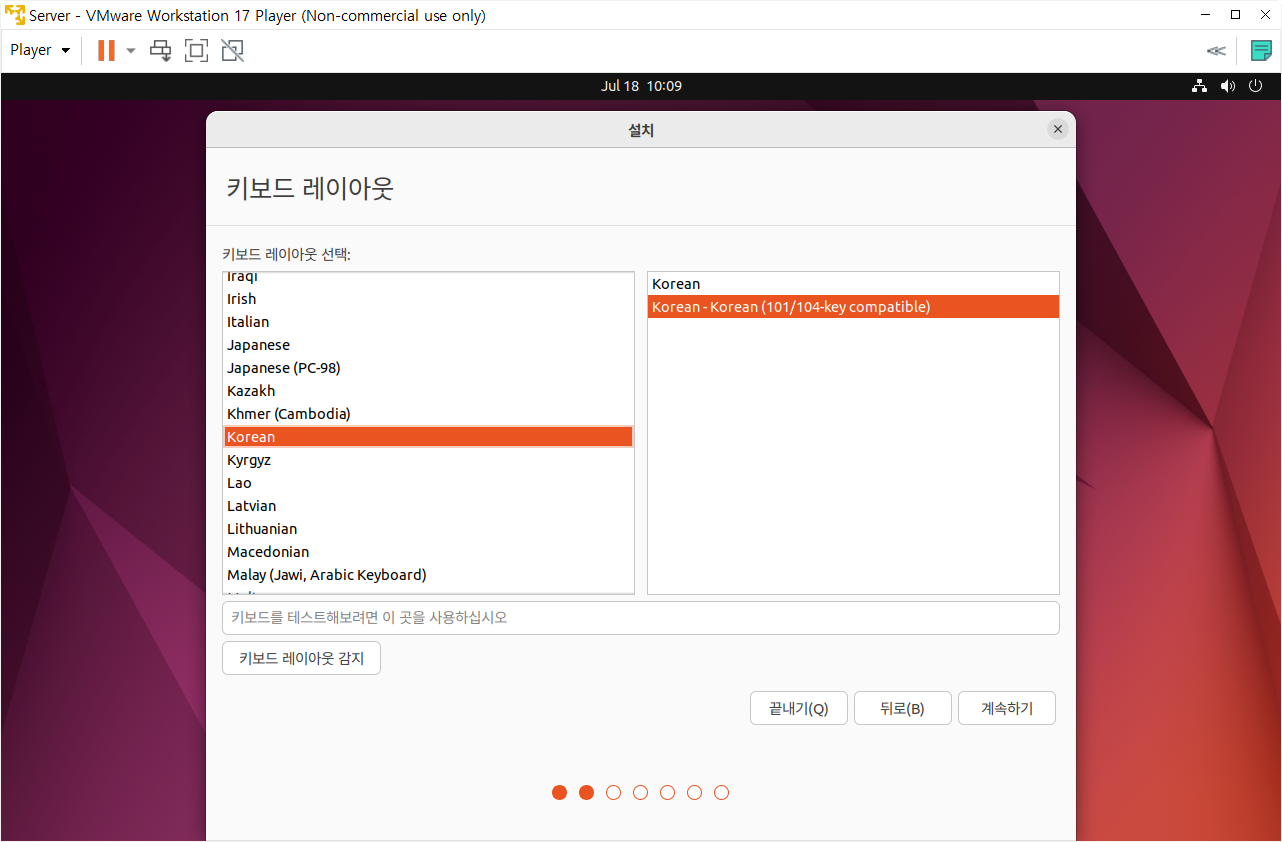Click 계속하기 to continue
1282x842 pixels.
pos(1007,708)
